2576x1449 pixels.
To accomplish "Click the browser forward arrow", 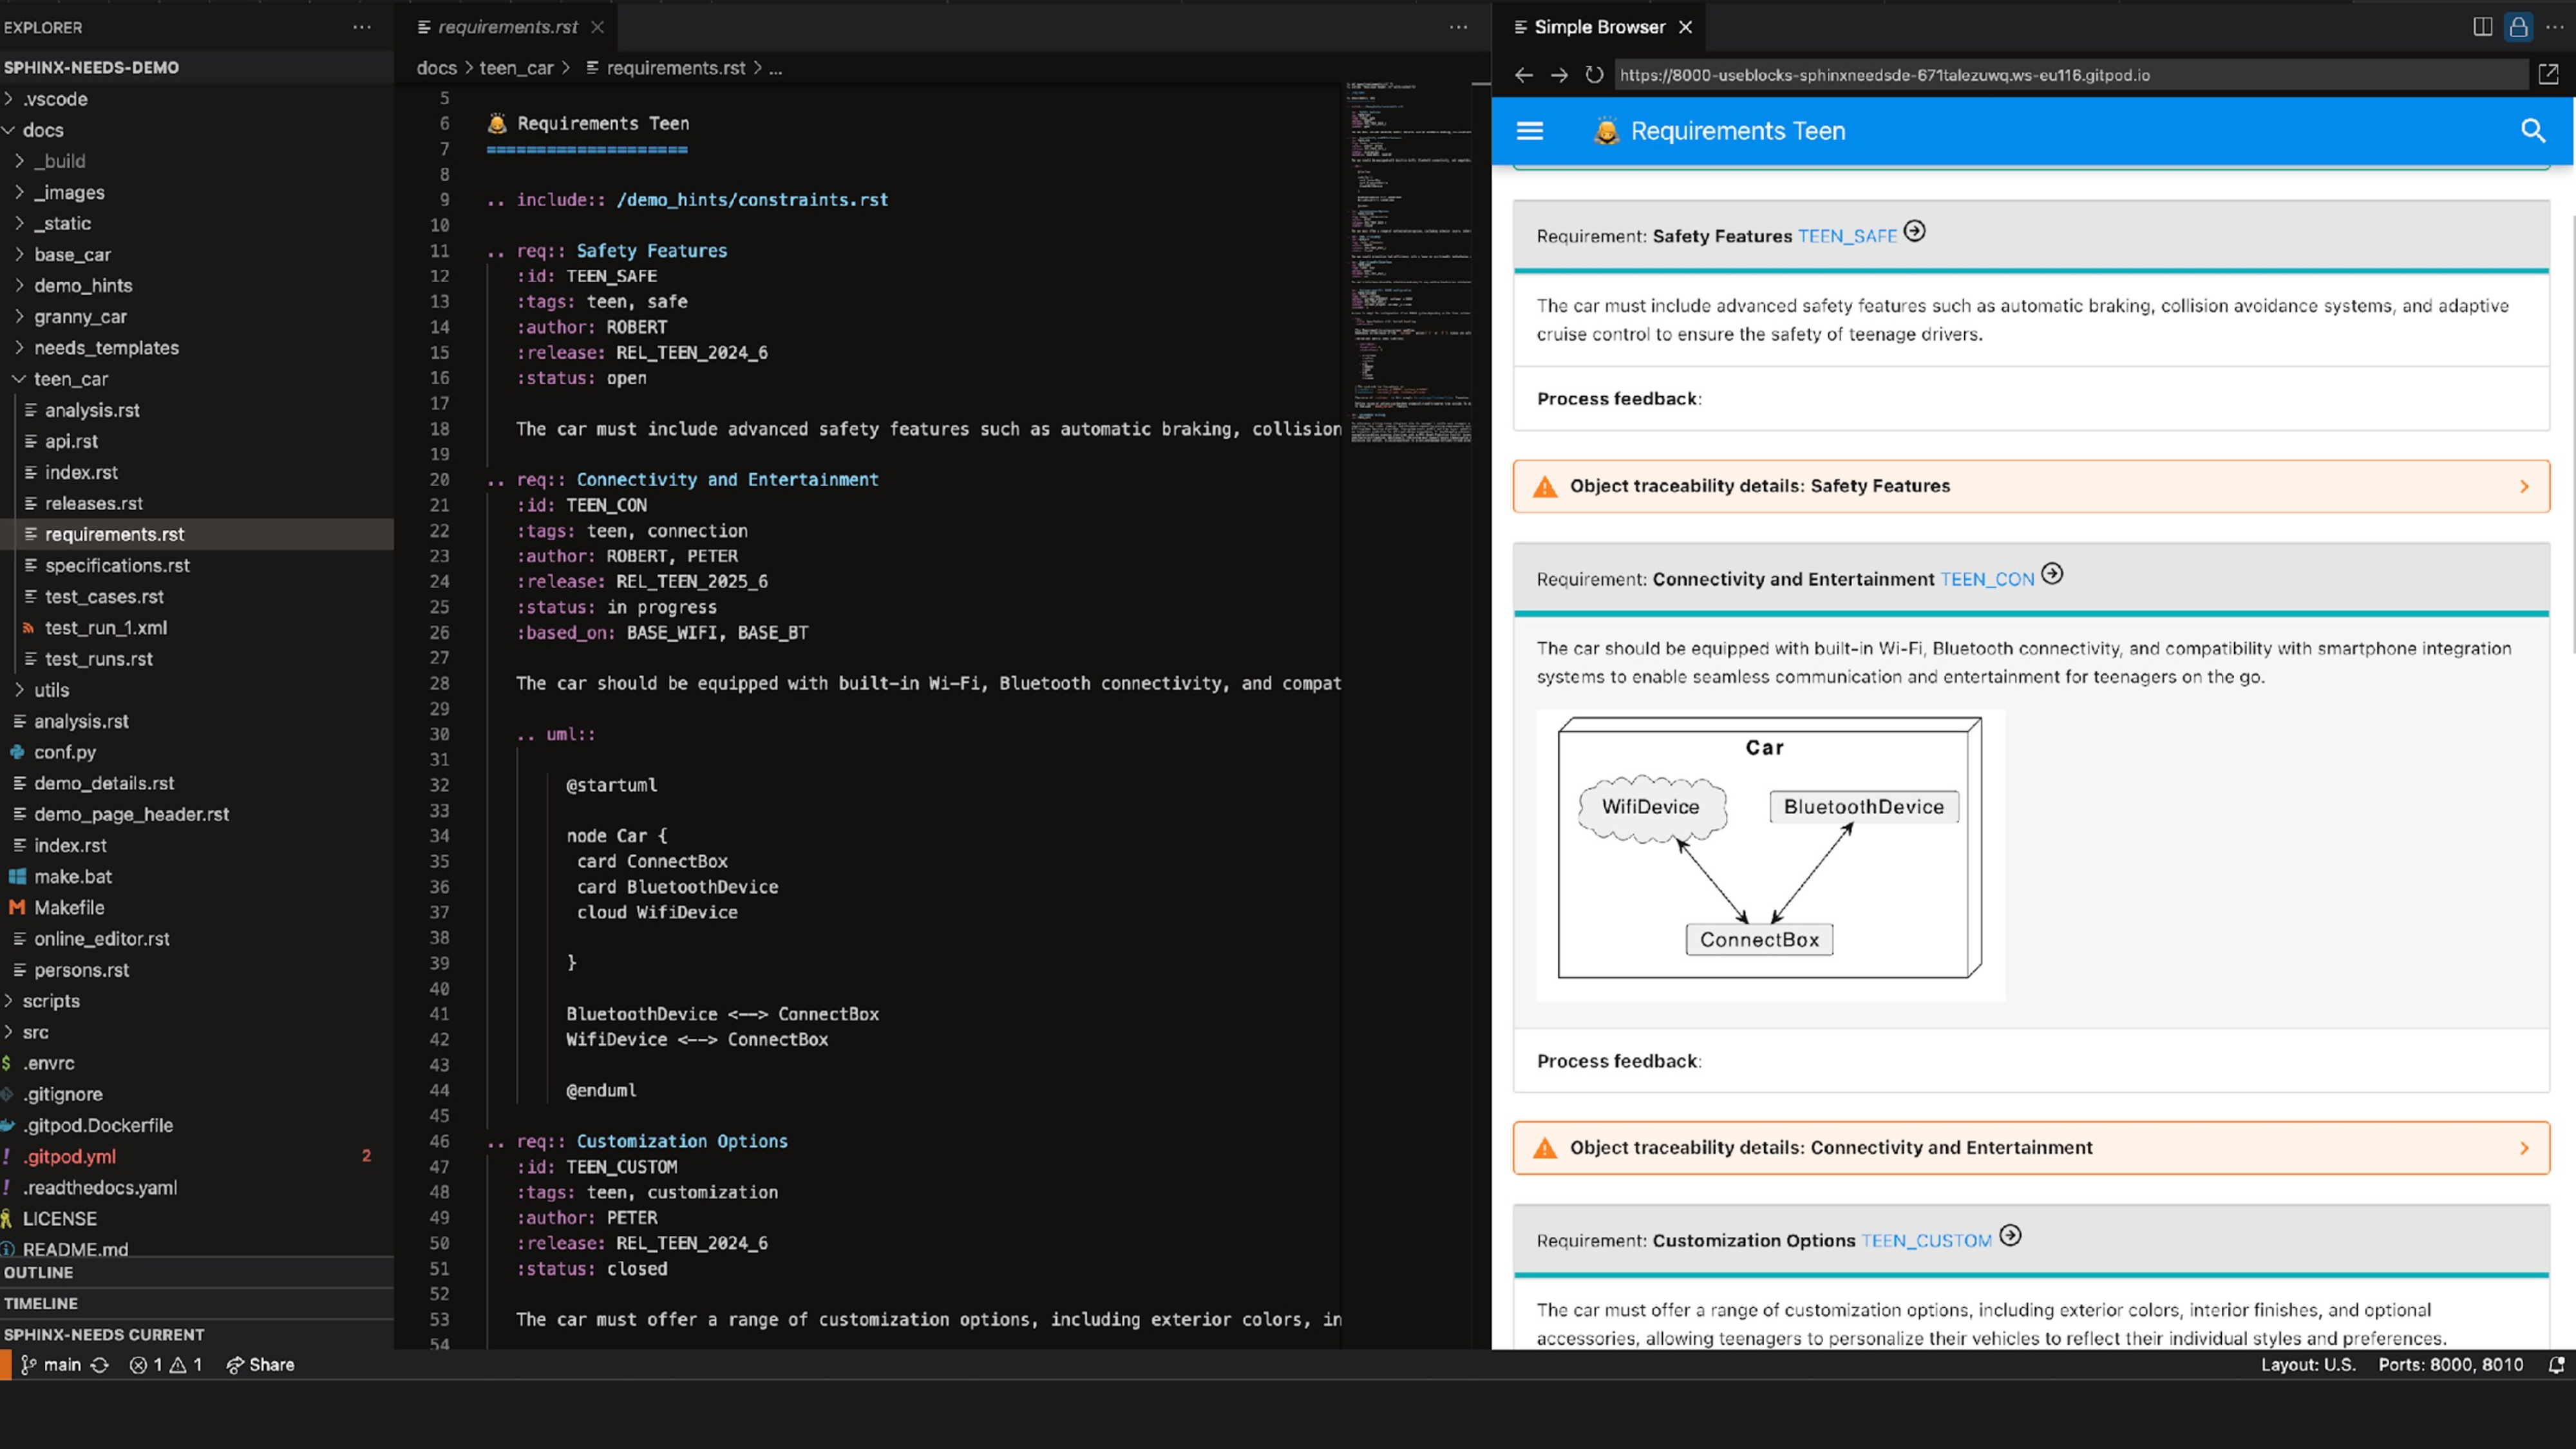I will pos(1558,75).
